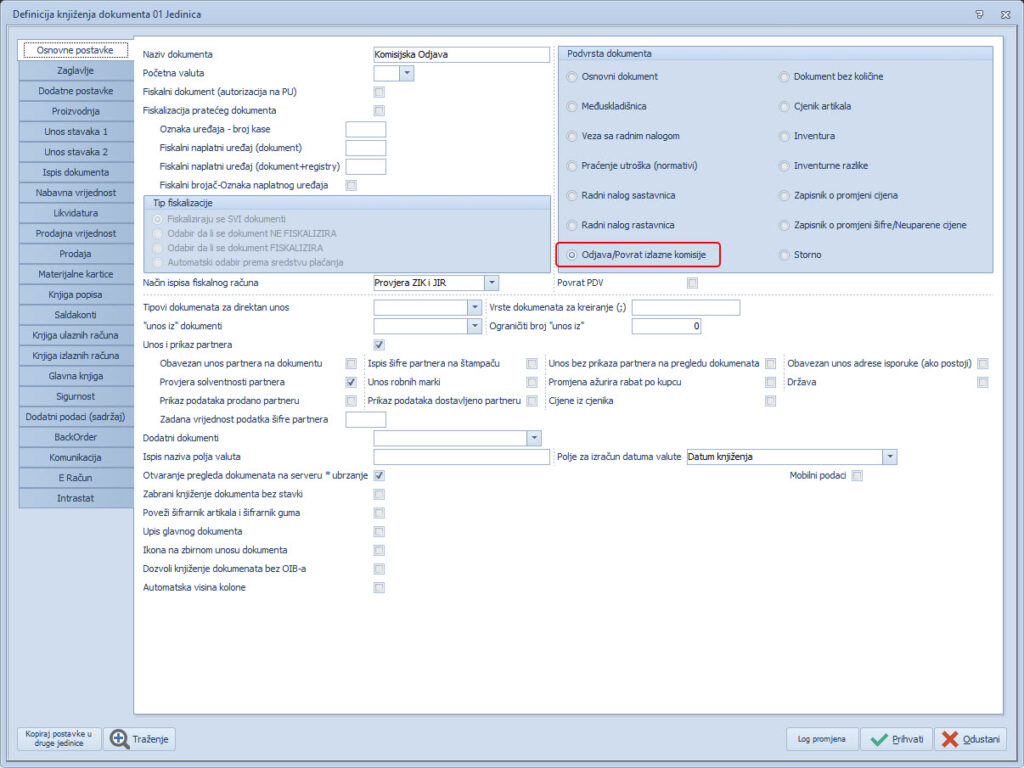Expand the Polje za izračun datuma valute dropdown
The width and height of the screenshot is (1024, 768).
coord(889,457)
